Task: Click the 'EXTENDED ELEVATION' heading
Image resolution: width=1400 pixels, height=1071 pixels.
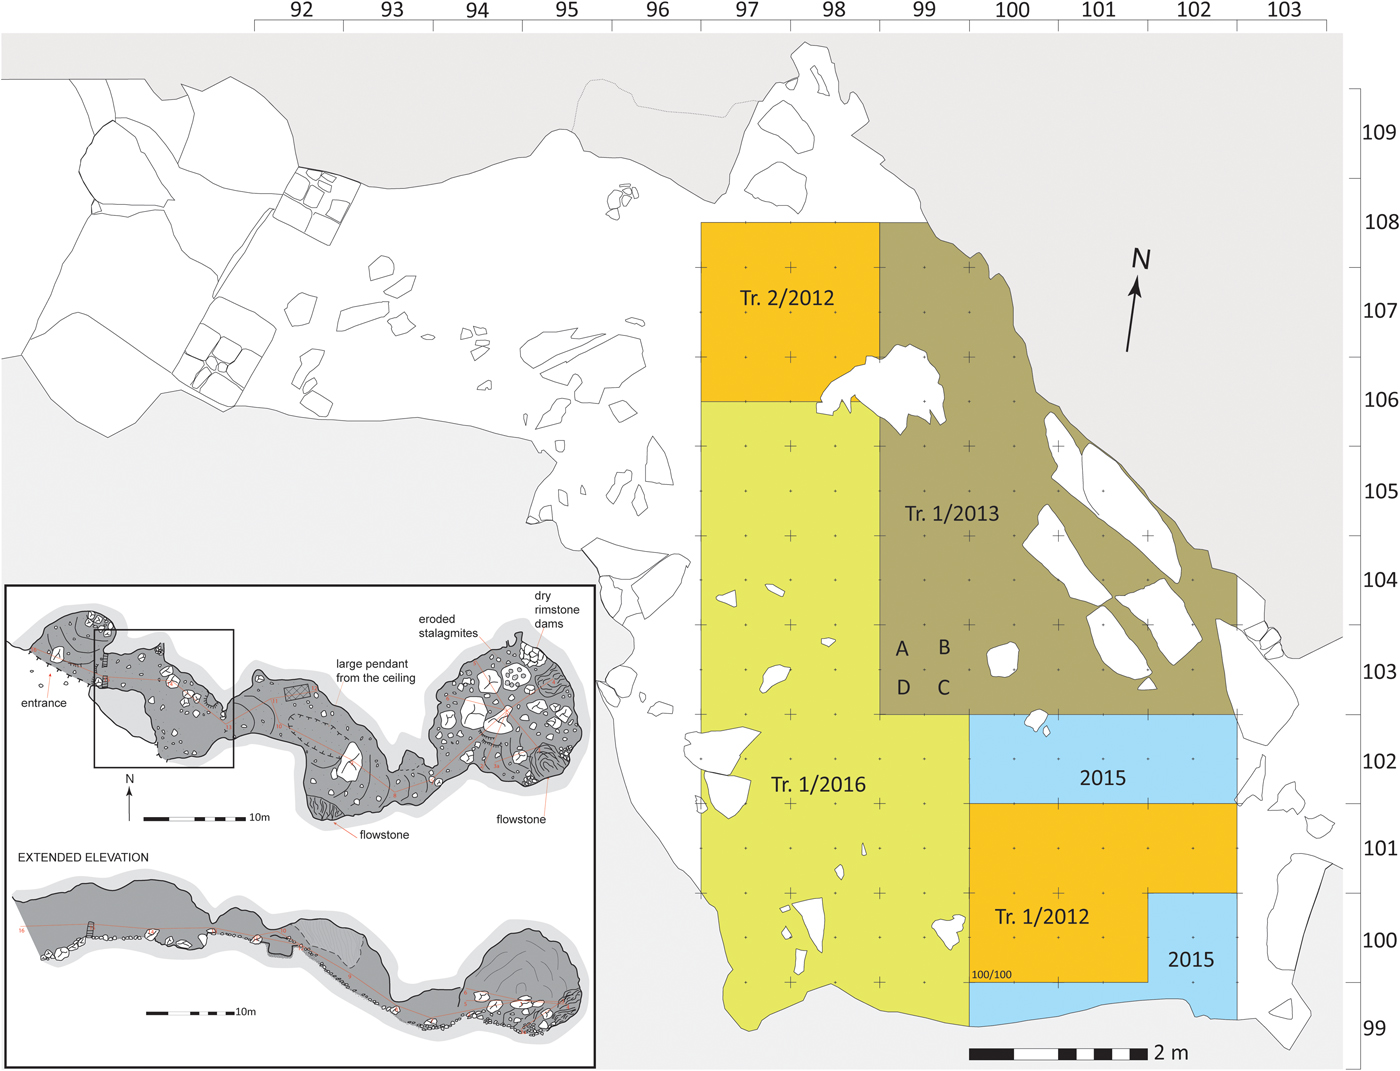Action: pos(83,858)
